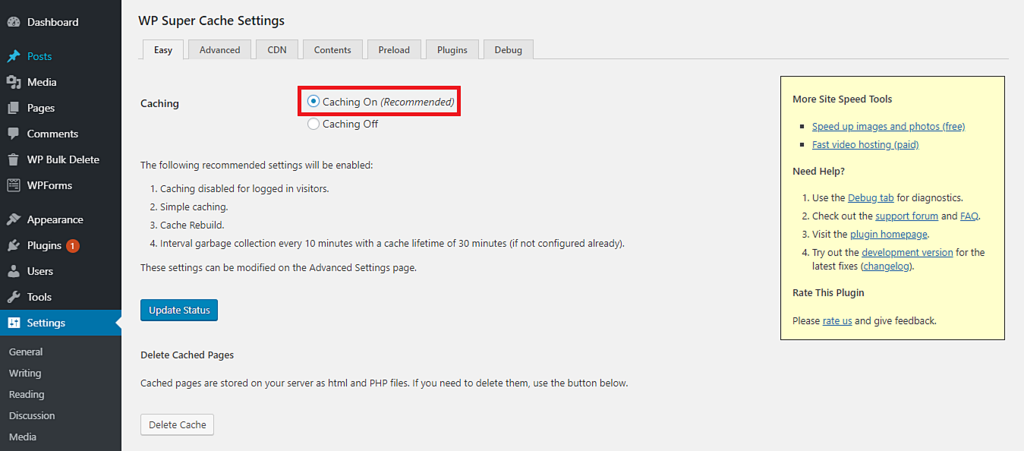Visit the plugin homepage link
This screenshot has height=451, width=1024.
pos(889,234)
